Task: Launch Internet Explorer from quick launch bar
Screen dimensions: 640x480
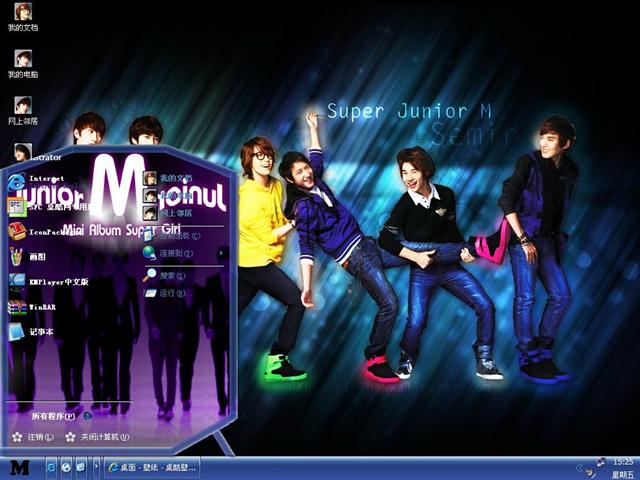Action: (51, 467)
